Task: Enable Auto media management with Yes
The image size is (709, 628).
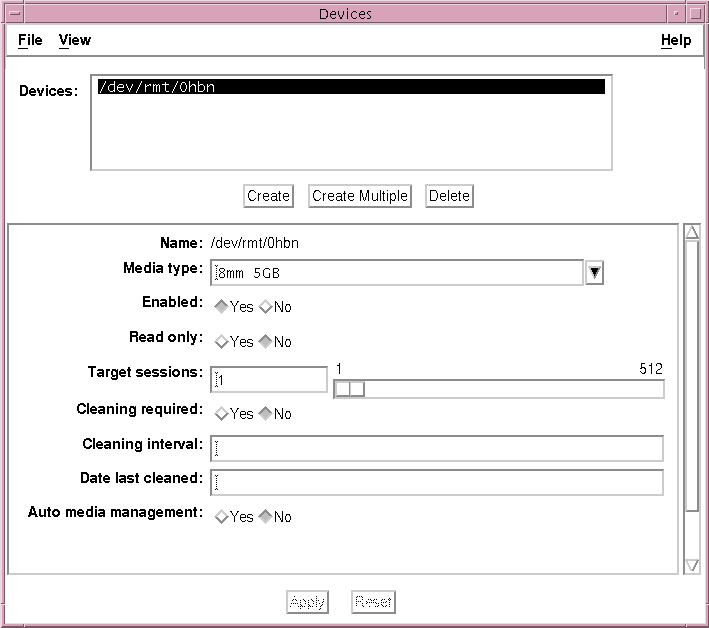Action: tap(222, 517)
